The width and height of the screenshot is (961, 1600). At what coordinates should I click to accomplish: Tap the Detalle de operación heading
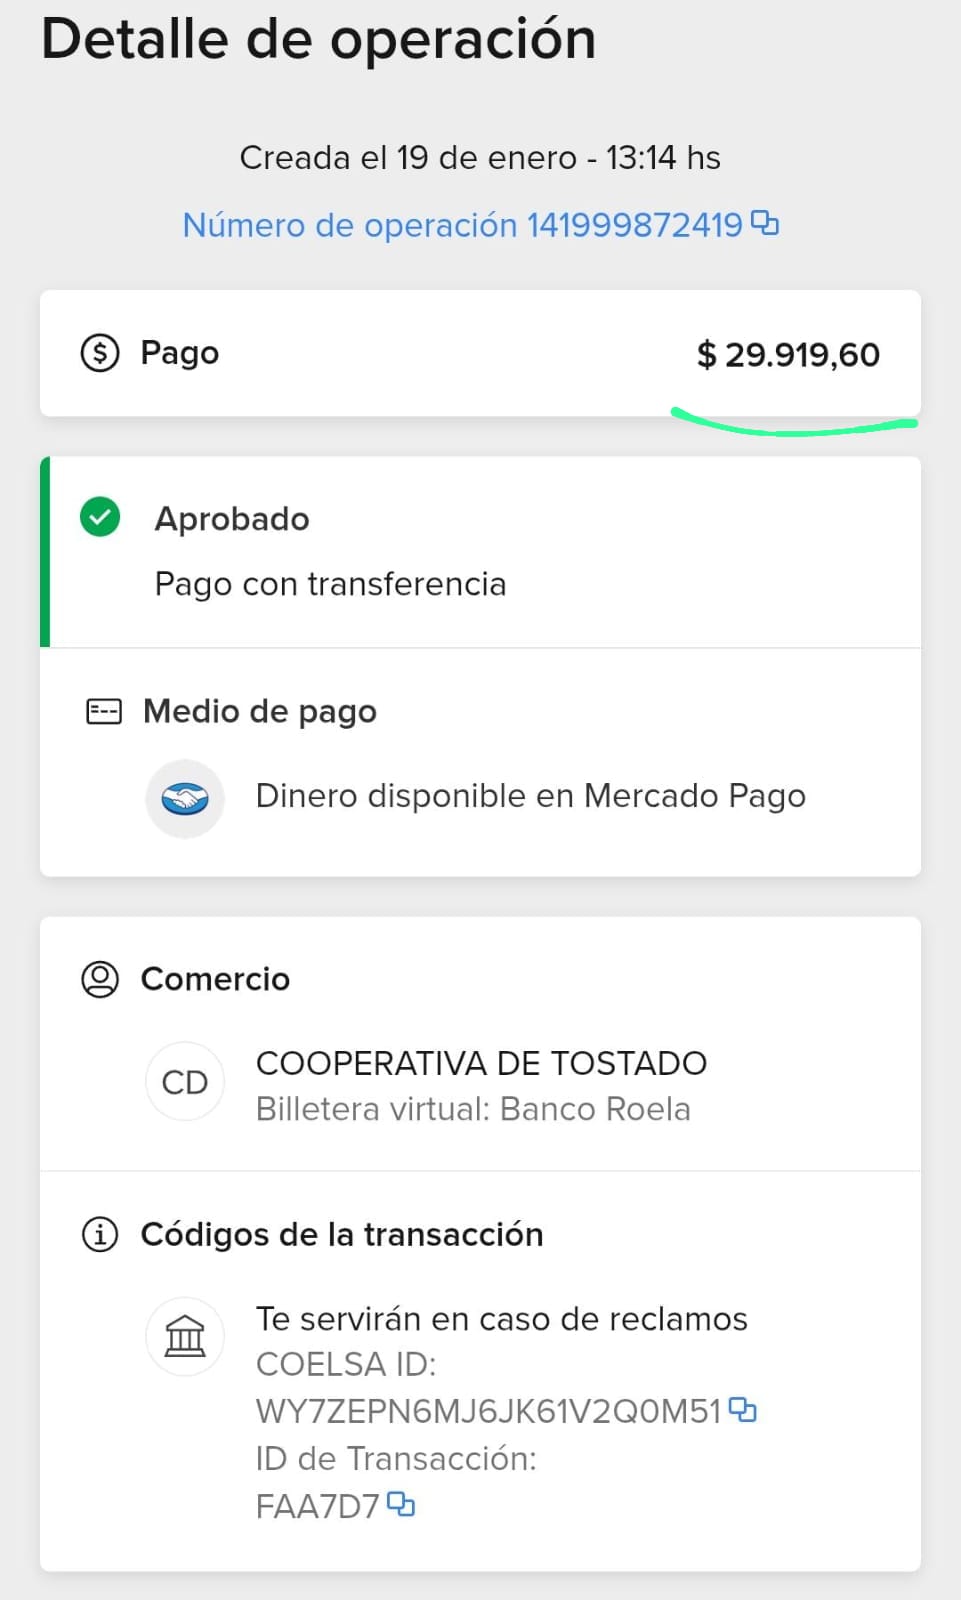[x=319, y=40]
